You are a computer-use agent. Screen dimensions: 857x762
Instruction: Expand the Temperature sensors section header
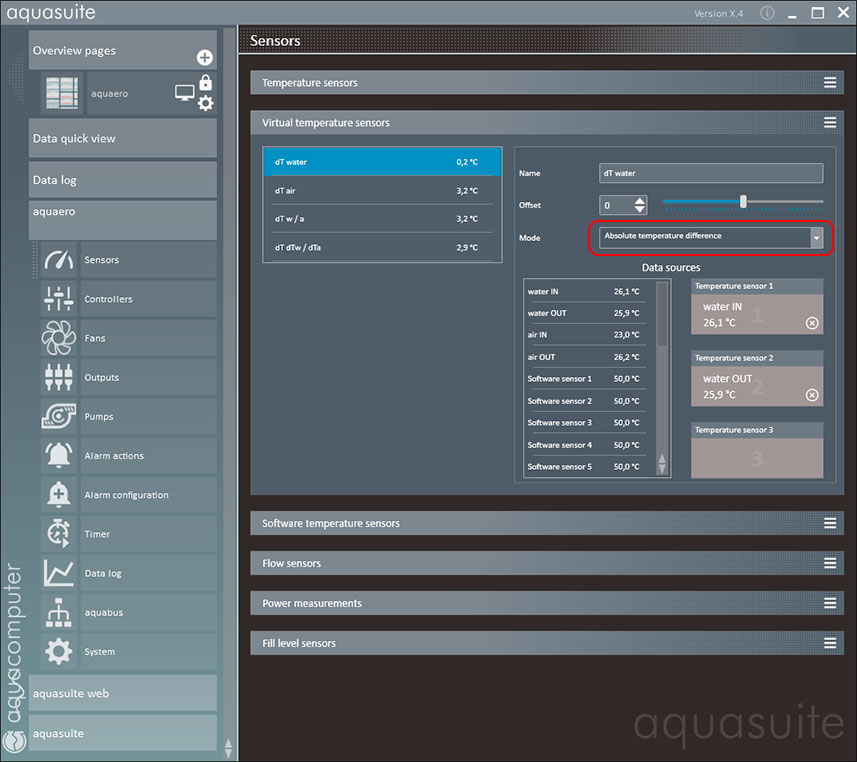tap(547, 83)
